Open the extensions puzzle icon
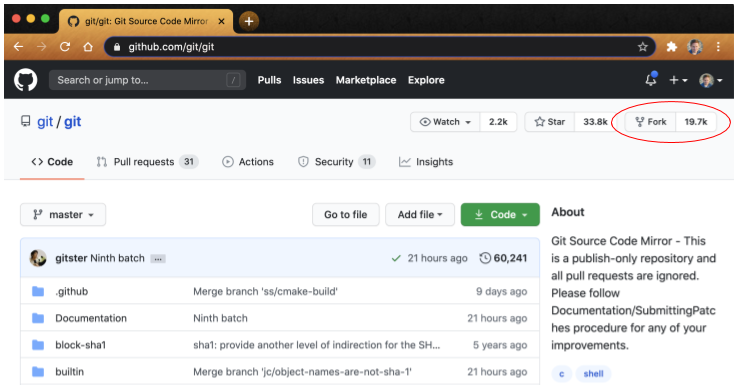The image size is (738, 390). [x=672, y=47]
